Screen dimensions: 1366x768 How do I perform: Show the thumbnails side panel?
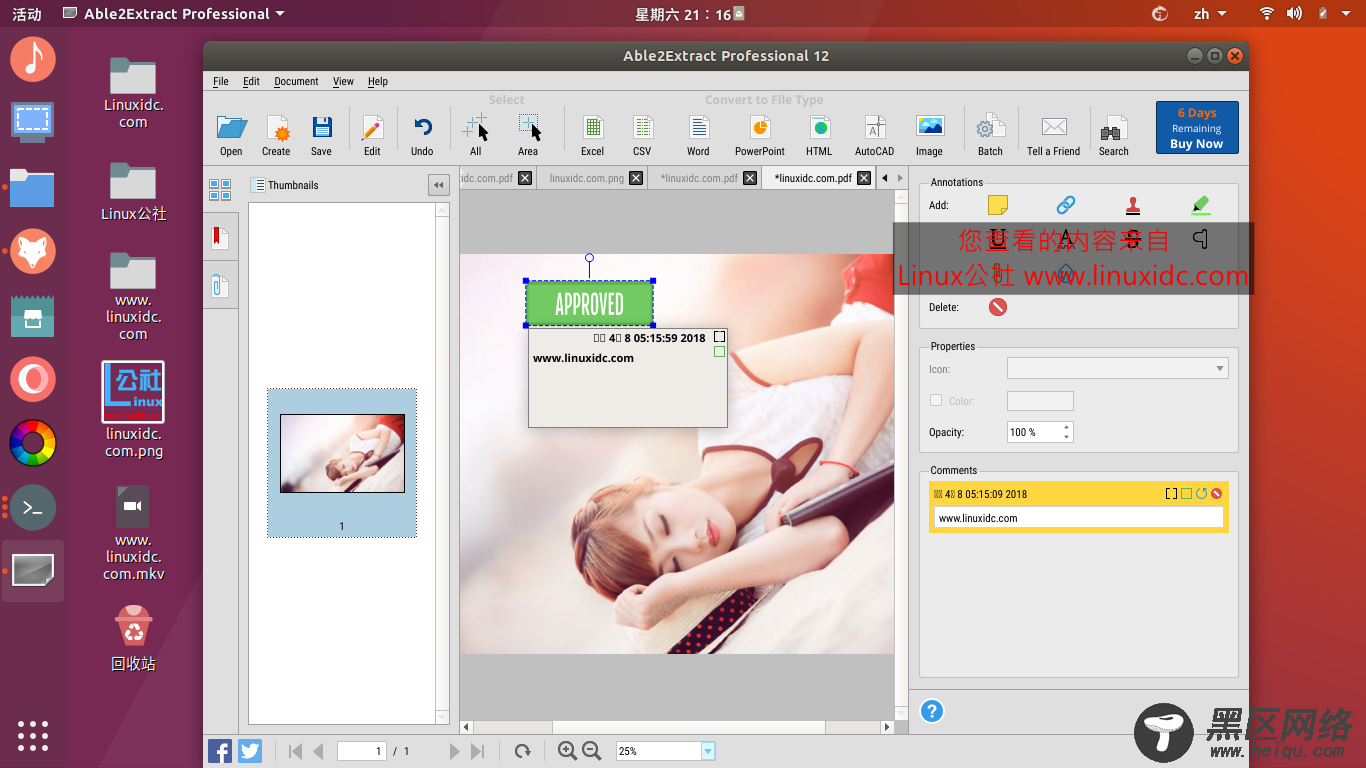(220, 189)
